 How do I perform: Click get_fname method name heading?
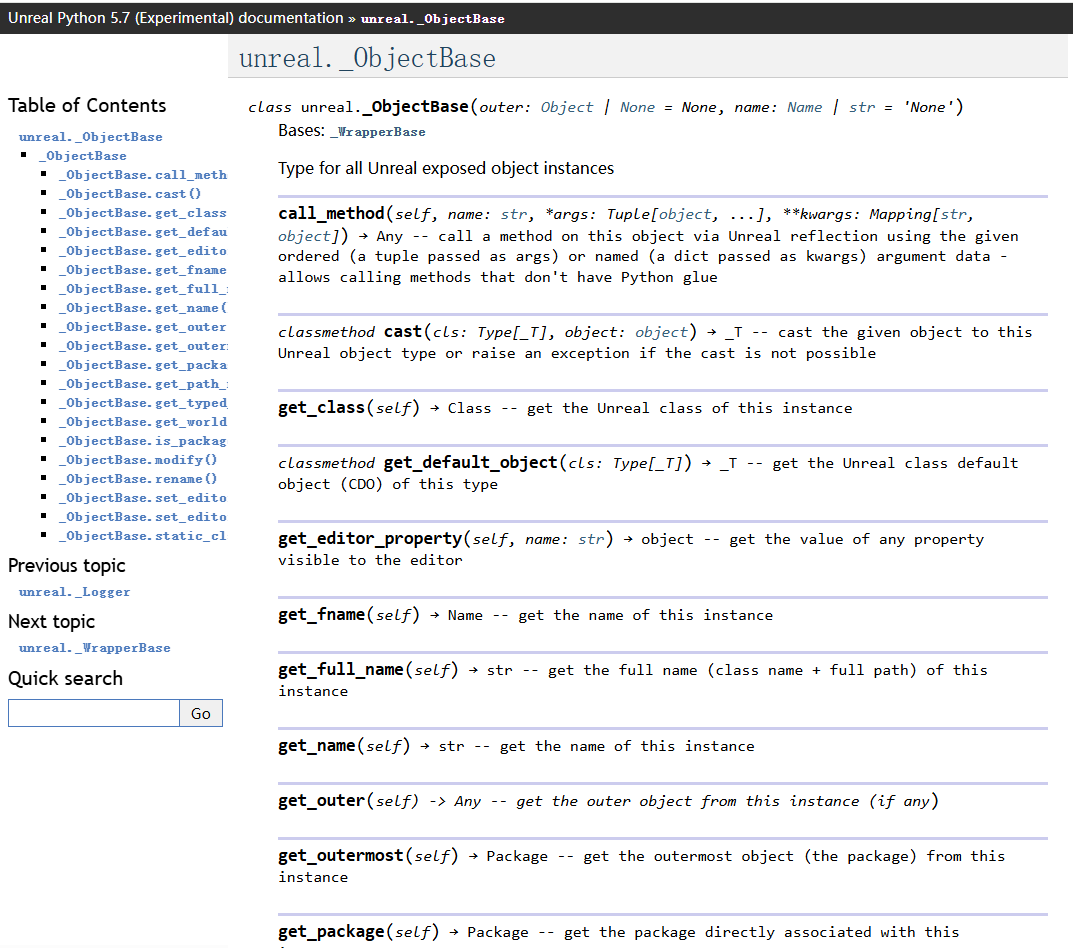321,615
